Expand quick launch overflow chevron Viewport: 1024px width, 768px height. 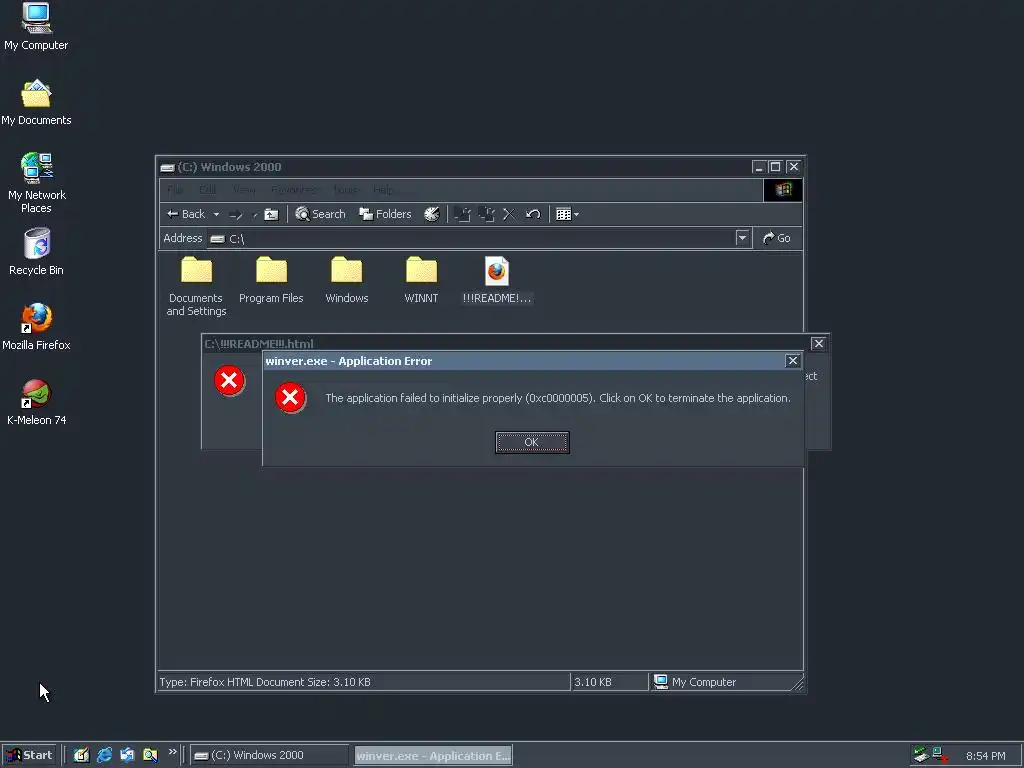(172, 752)
